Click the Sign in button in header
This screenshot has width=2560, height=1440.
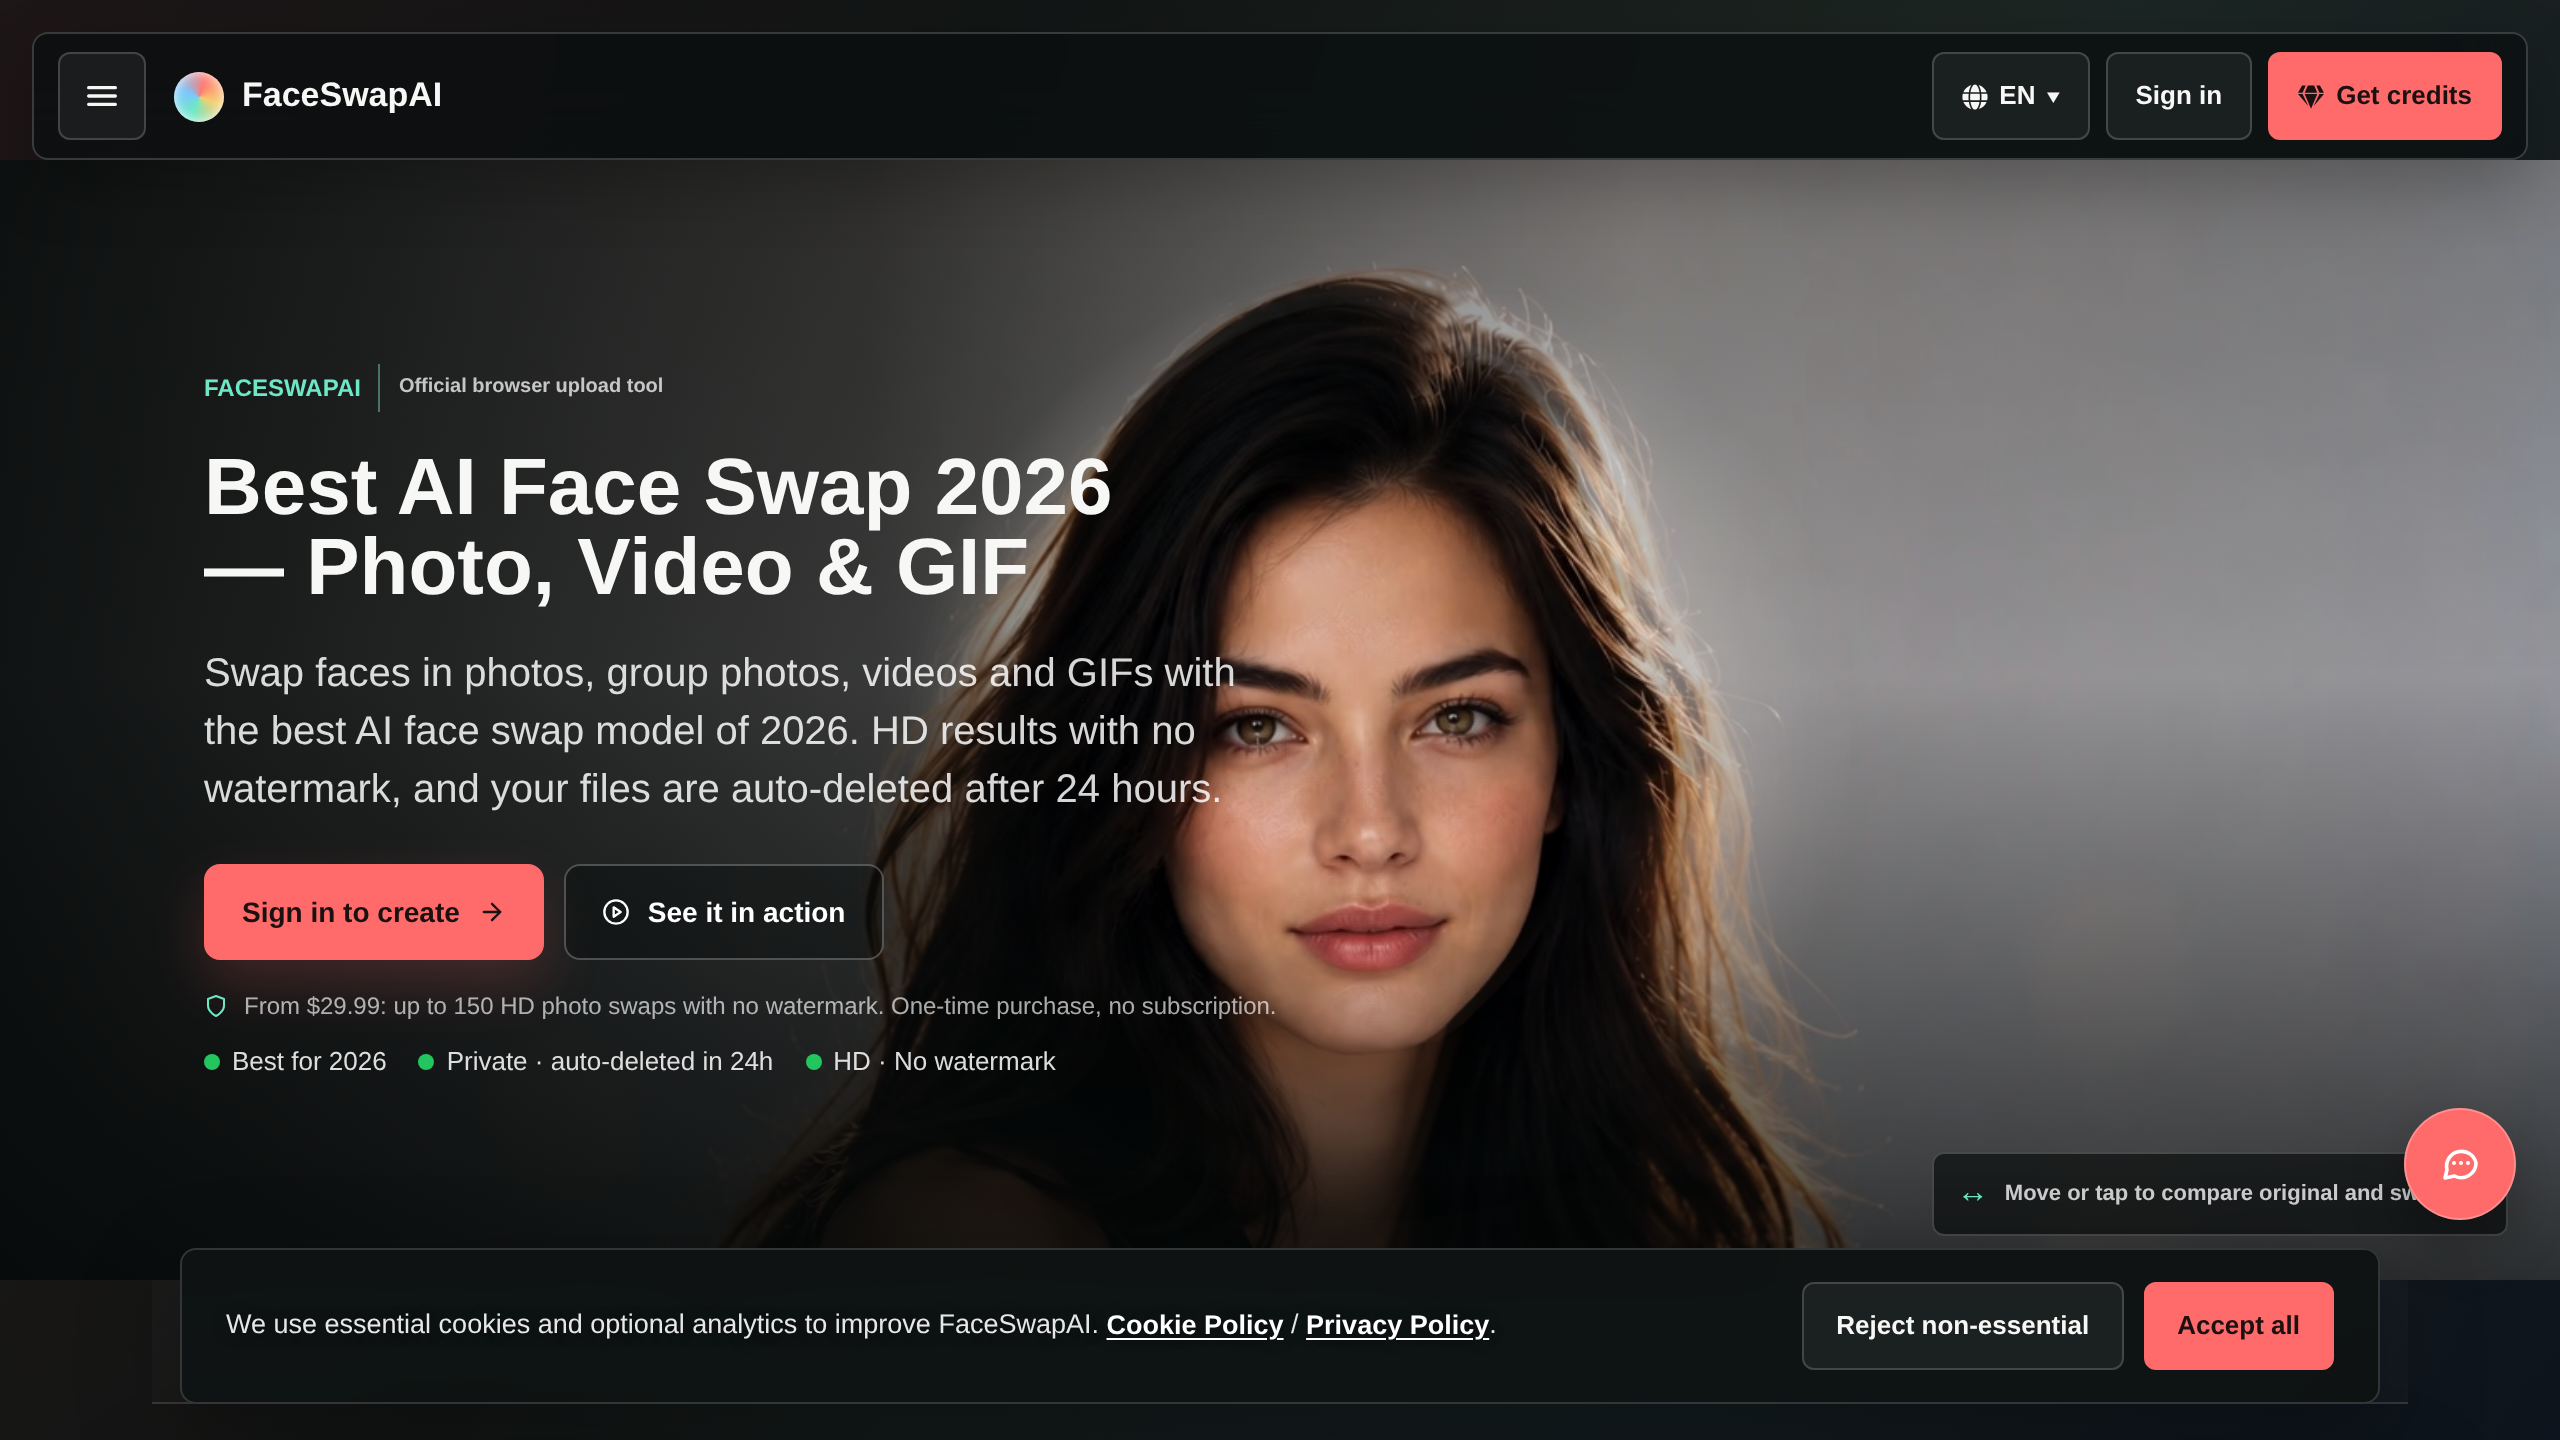2178,96
